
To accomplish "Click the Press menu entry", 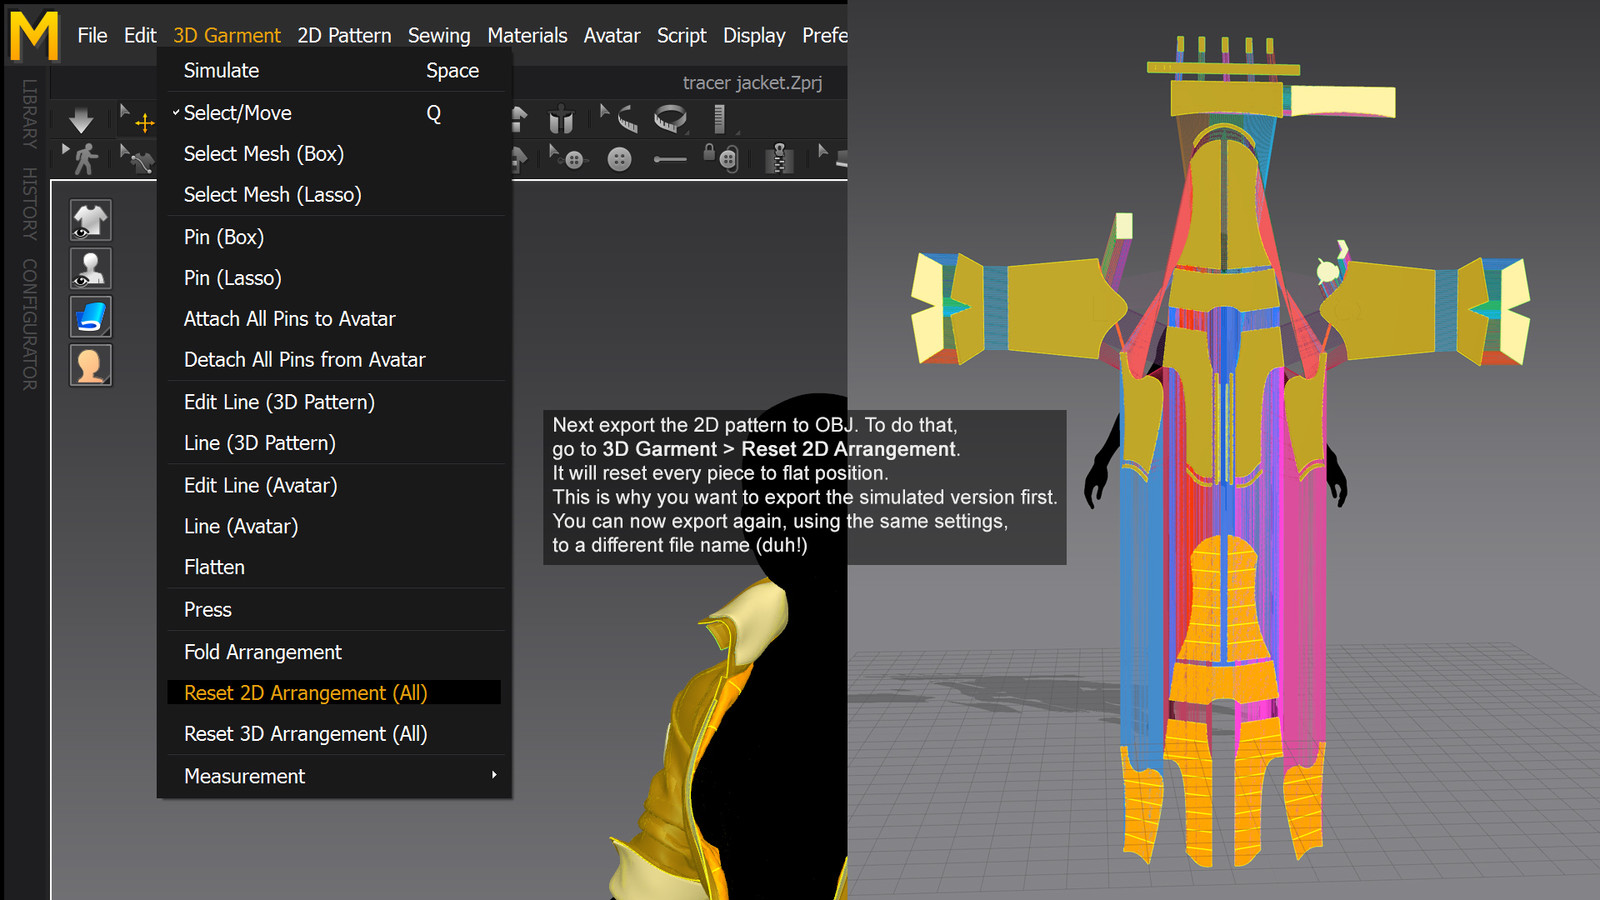I will pyautogui.click(x=334, y=610).
